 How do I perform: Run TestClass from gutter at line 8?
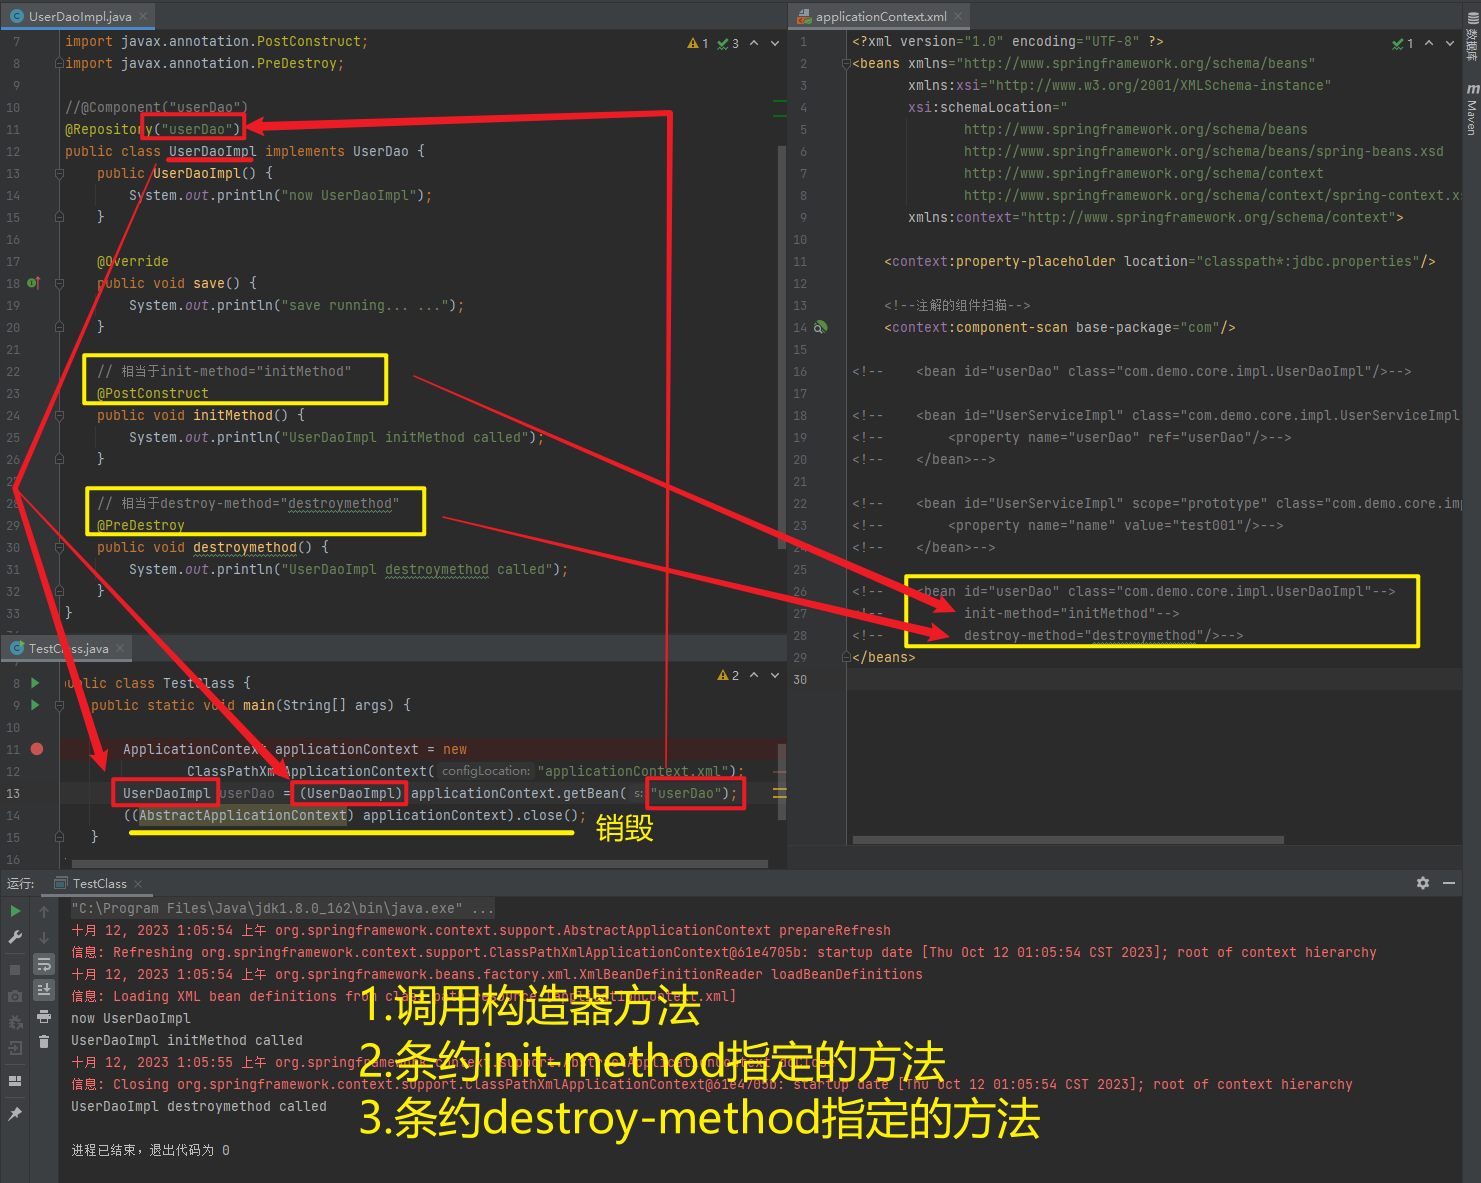(36, 683)
